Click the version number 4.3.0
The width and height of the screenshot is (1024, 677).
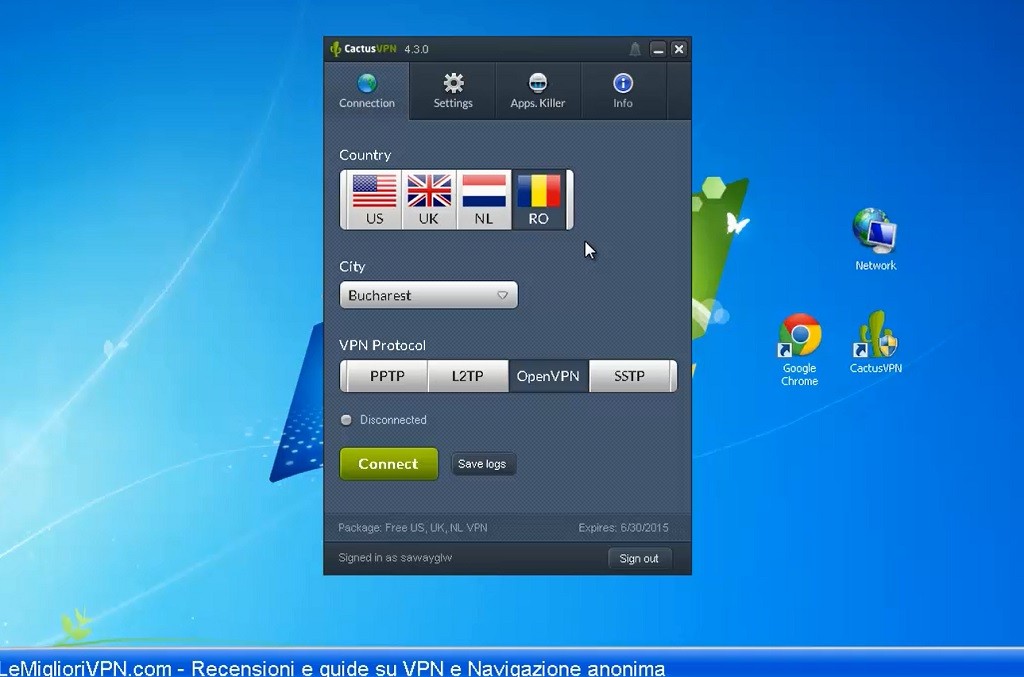(416, 49)
